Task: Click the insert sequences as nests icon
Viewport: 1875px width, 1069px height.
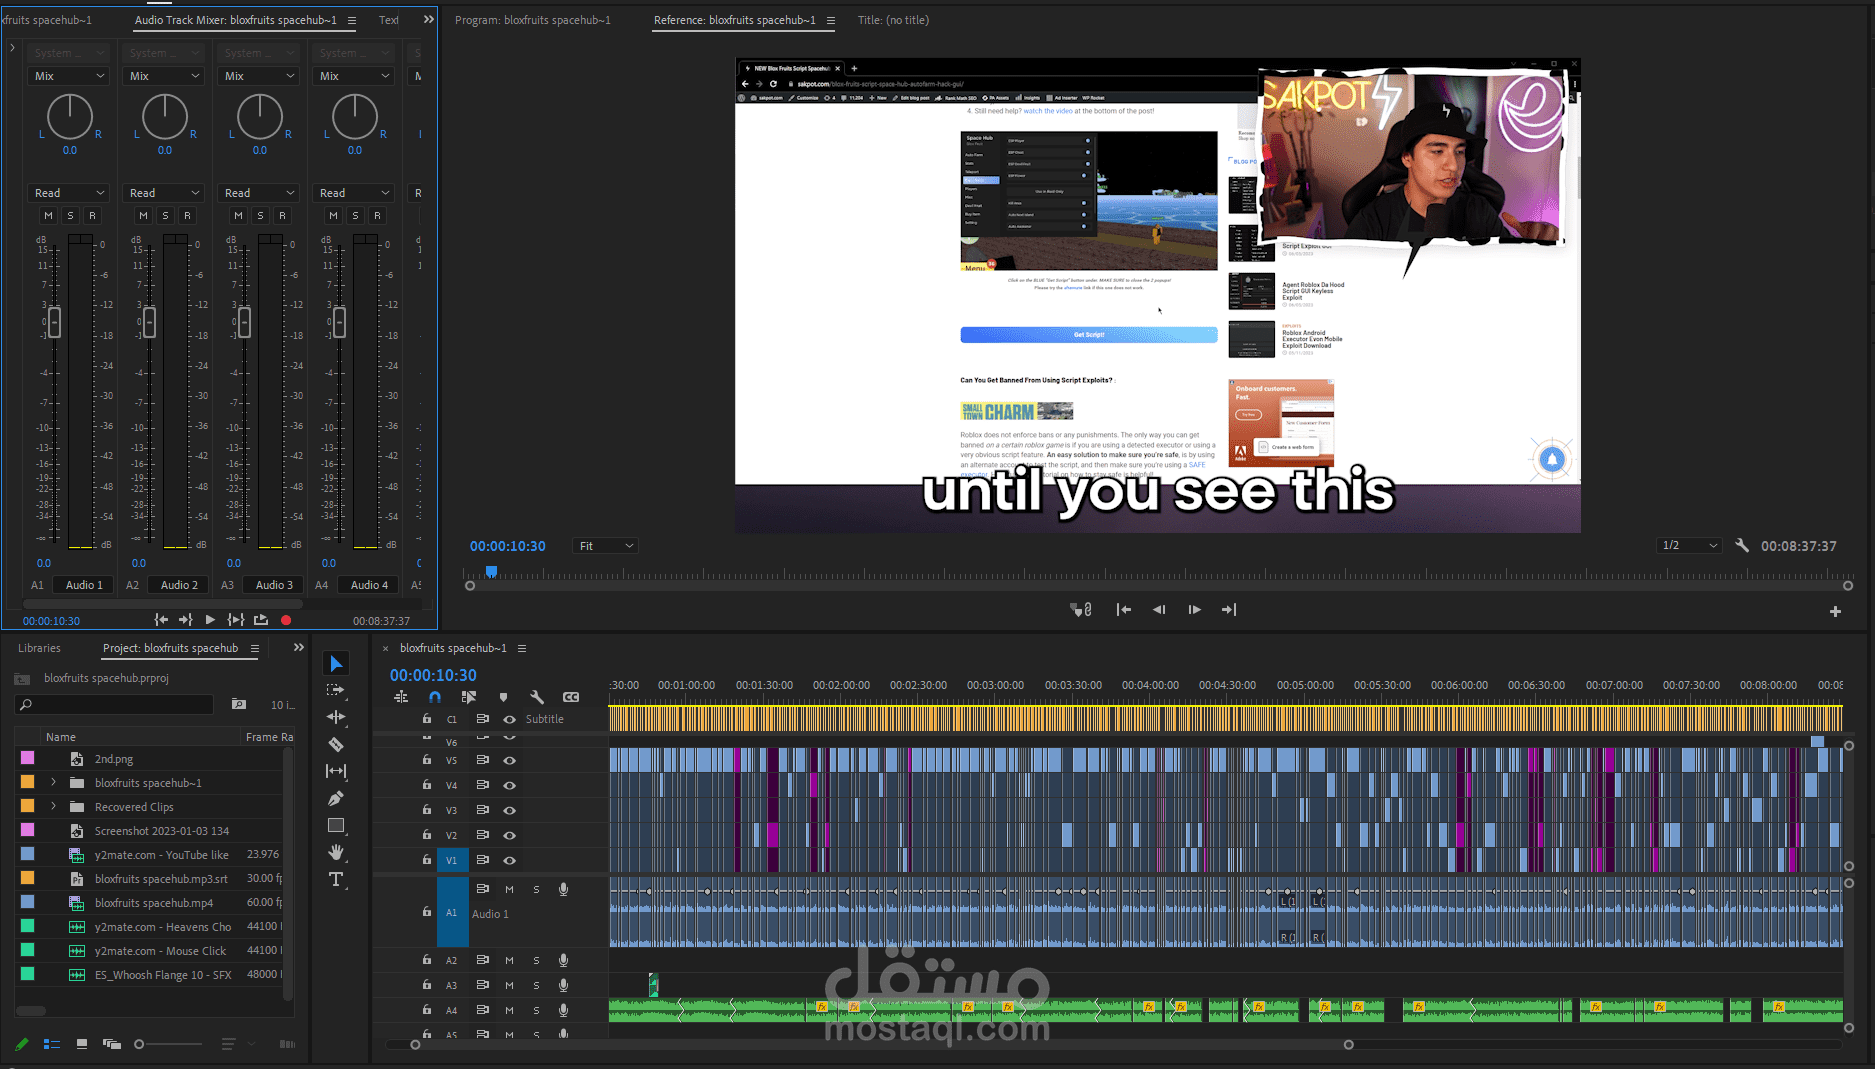Action: coord(401,697)
